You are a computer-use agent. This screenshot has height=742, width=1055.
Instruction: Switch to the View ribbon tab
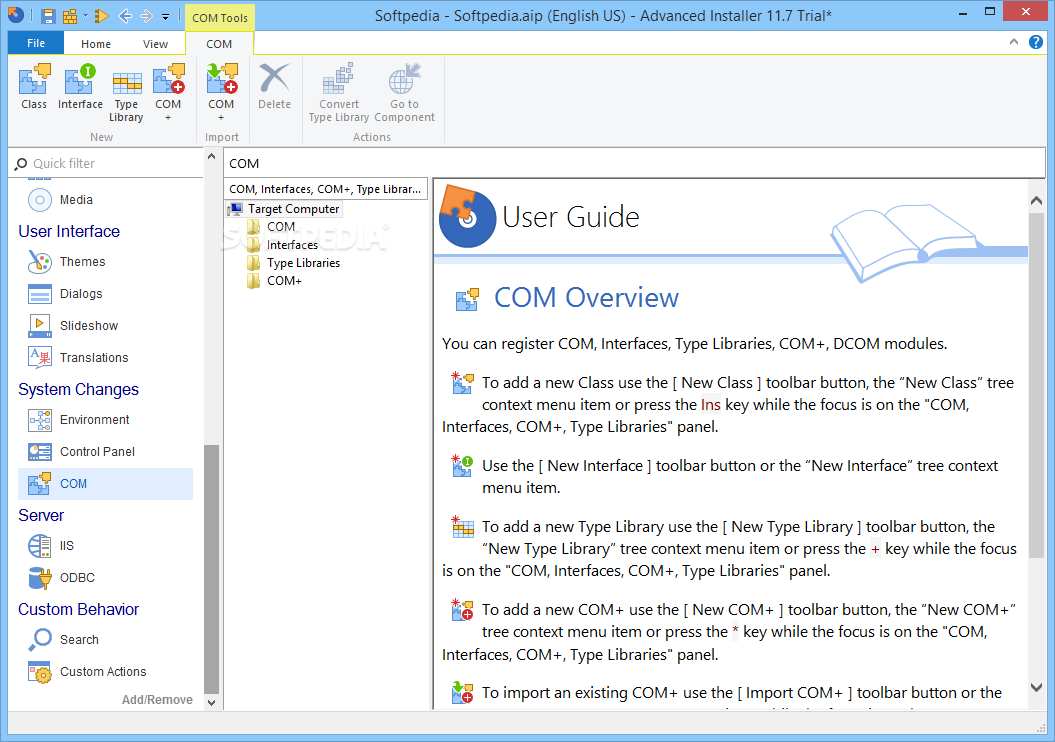point(155,44)
